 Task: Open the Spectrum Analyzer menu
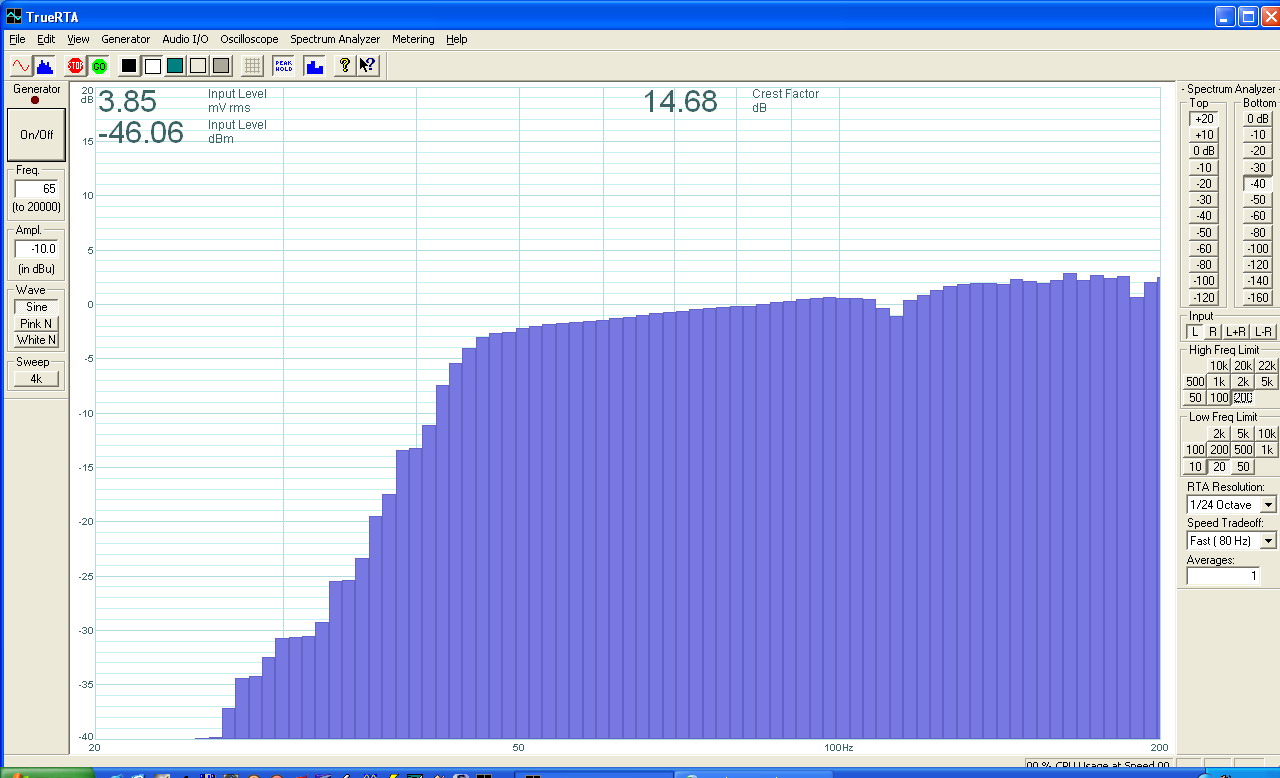click(335, 39)
